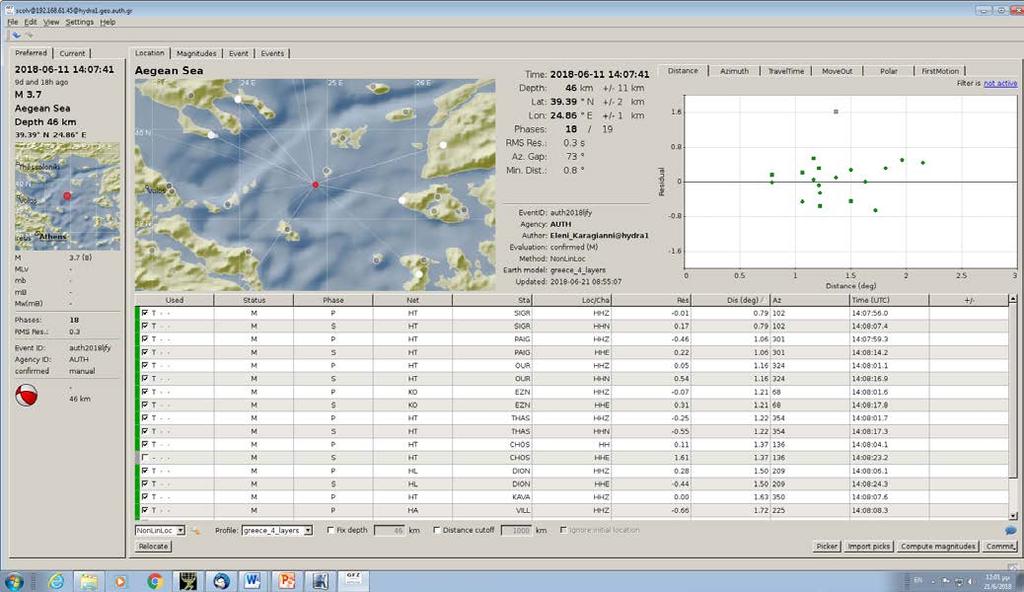1024x592 pixels.
Task: Click the blue speech bubble icon above Commit
Action: [1010, 530]
